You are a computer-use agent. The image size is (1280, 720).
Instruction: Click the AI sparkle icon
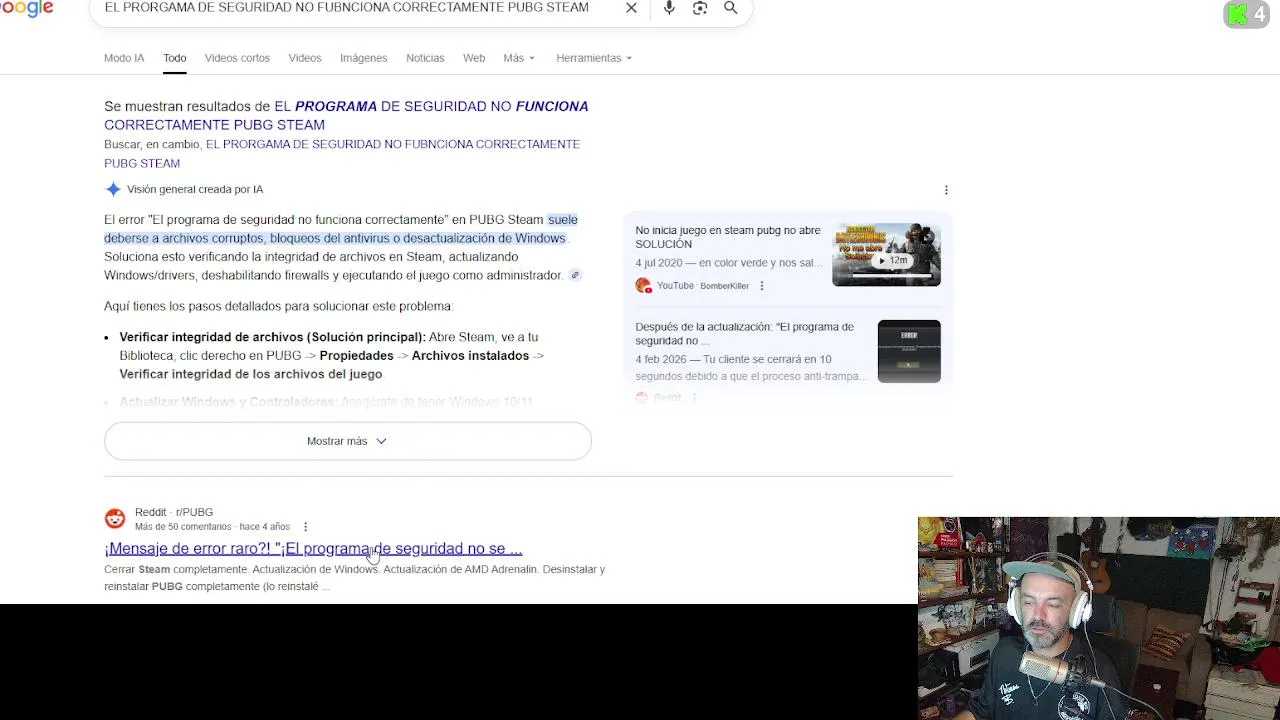point(113,189)
